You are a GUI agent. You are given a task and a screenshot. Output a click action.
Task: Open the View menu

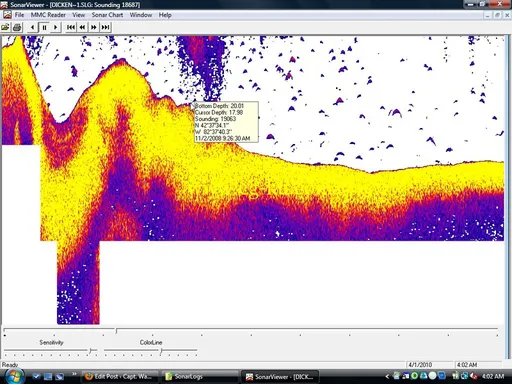click(x=79, y=15)
